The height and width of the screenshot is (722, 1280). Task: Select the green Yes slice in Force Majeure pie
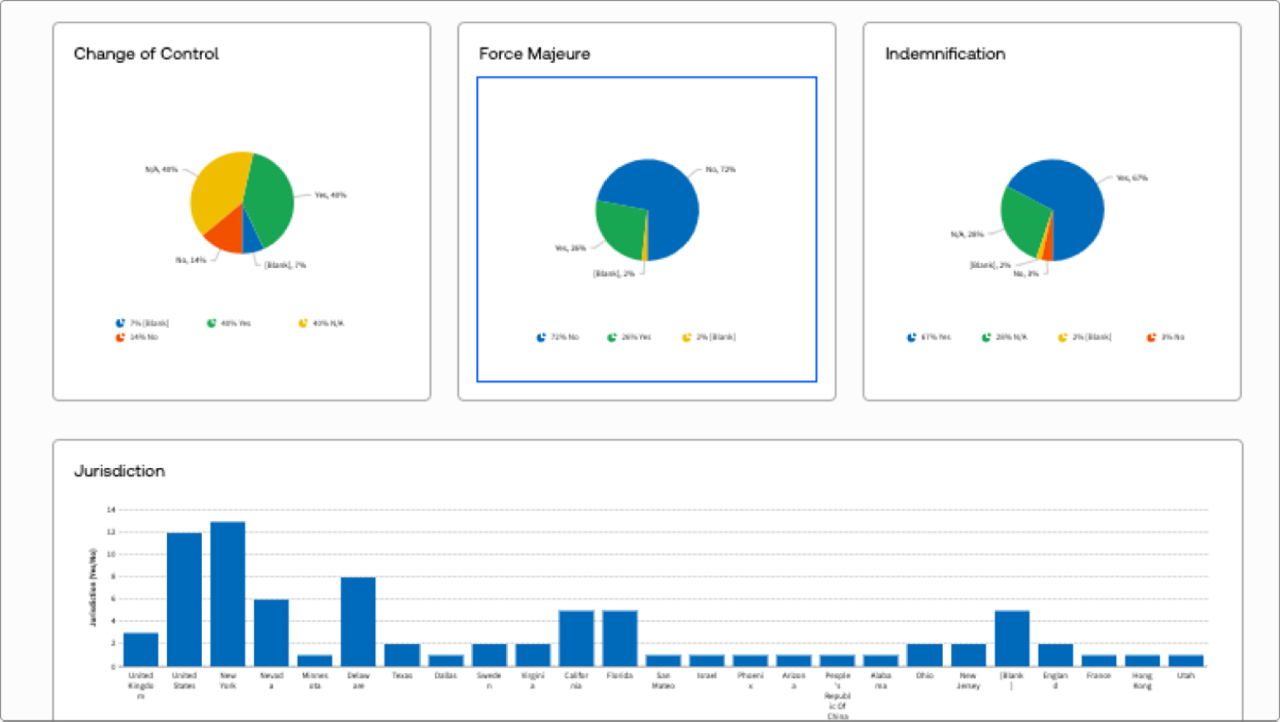pos(620,225)
